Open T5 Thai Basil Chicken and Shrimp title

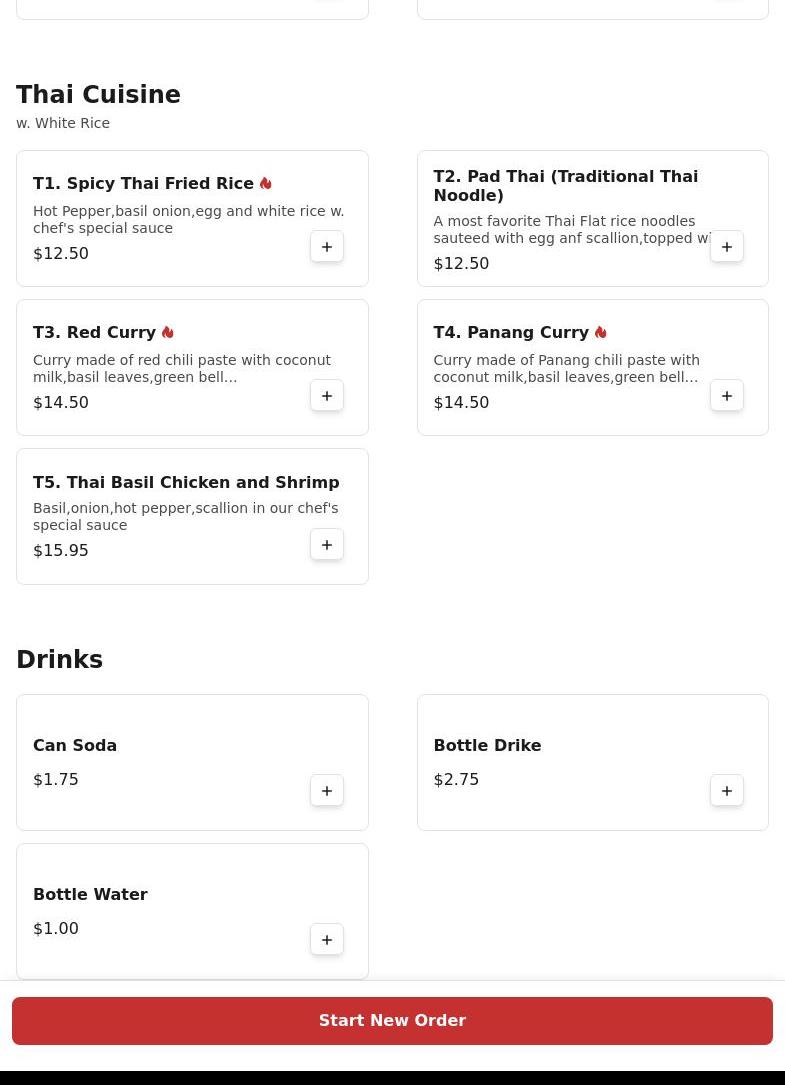[186, 482]
